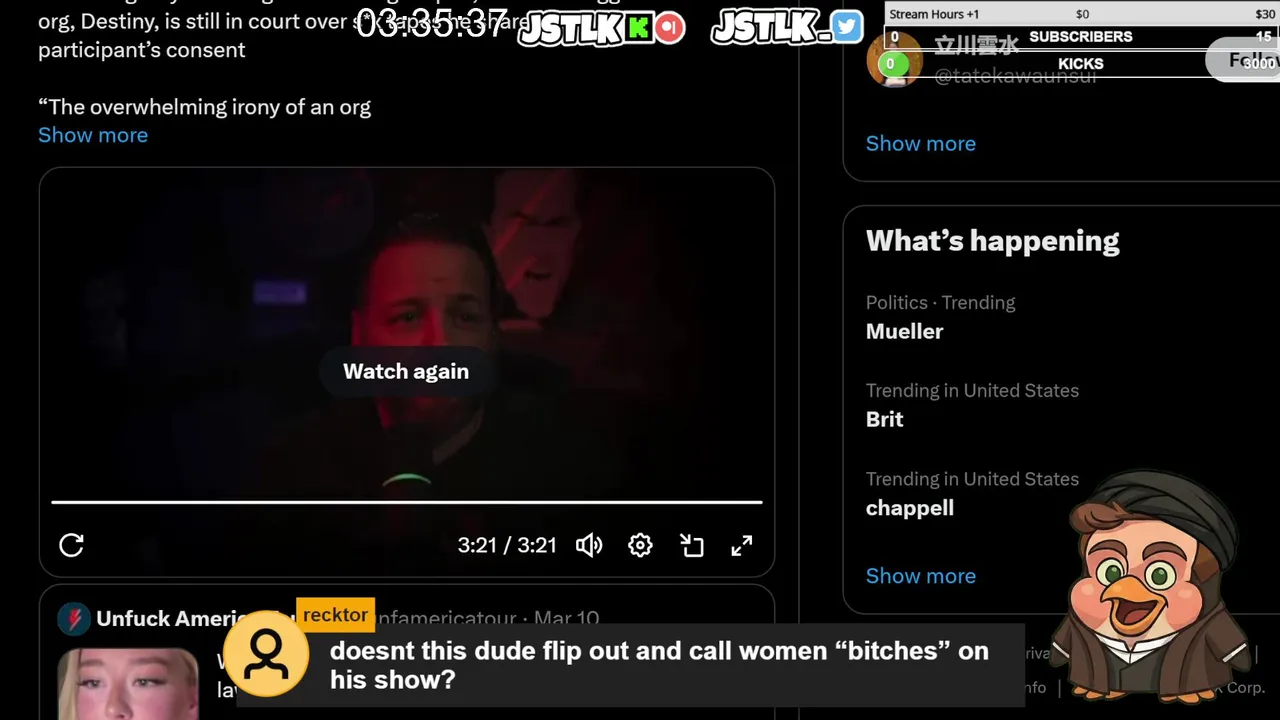Screen dimensions: 1280x720
Task: Mute the video with speaker icon
Action: click(589, 545)
